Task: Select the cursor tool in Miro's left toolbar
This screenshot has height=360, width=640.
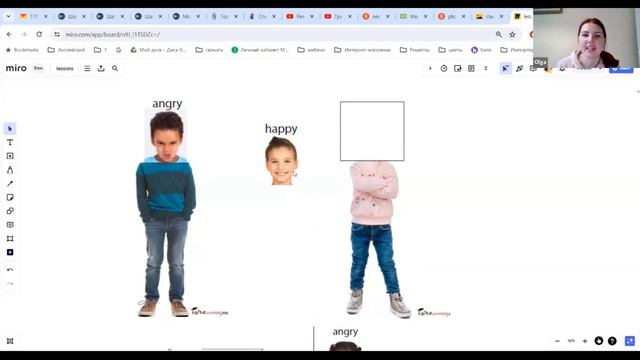Action: click(10, 129)
